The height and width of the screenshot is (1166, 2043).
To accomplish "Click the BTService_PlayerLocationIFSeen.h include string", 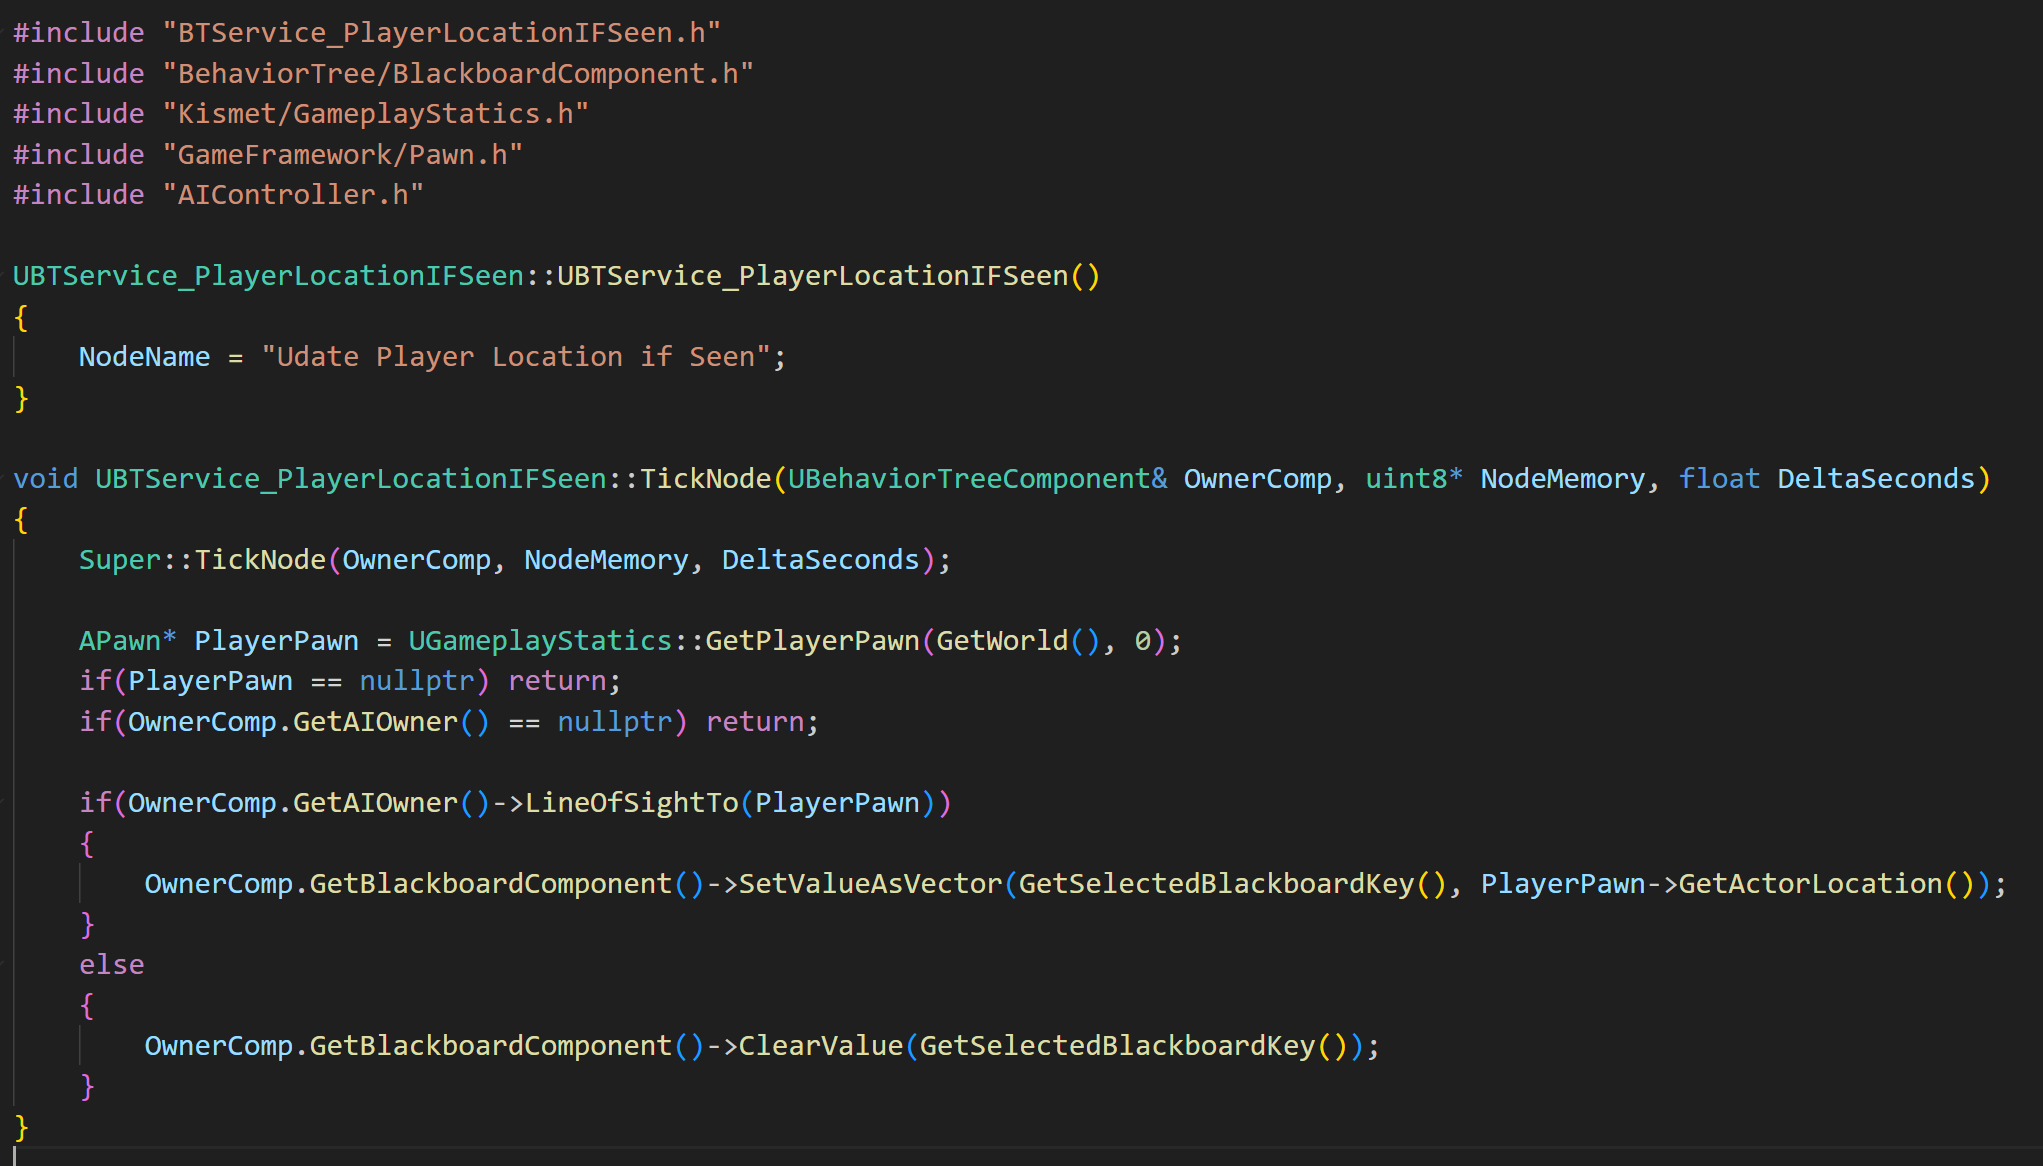I will pyautogui.click(x=440, y=33).
